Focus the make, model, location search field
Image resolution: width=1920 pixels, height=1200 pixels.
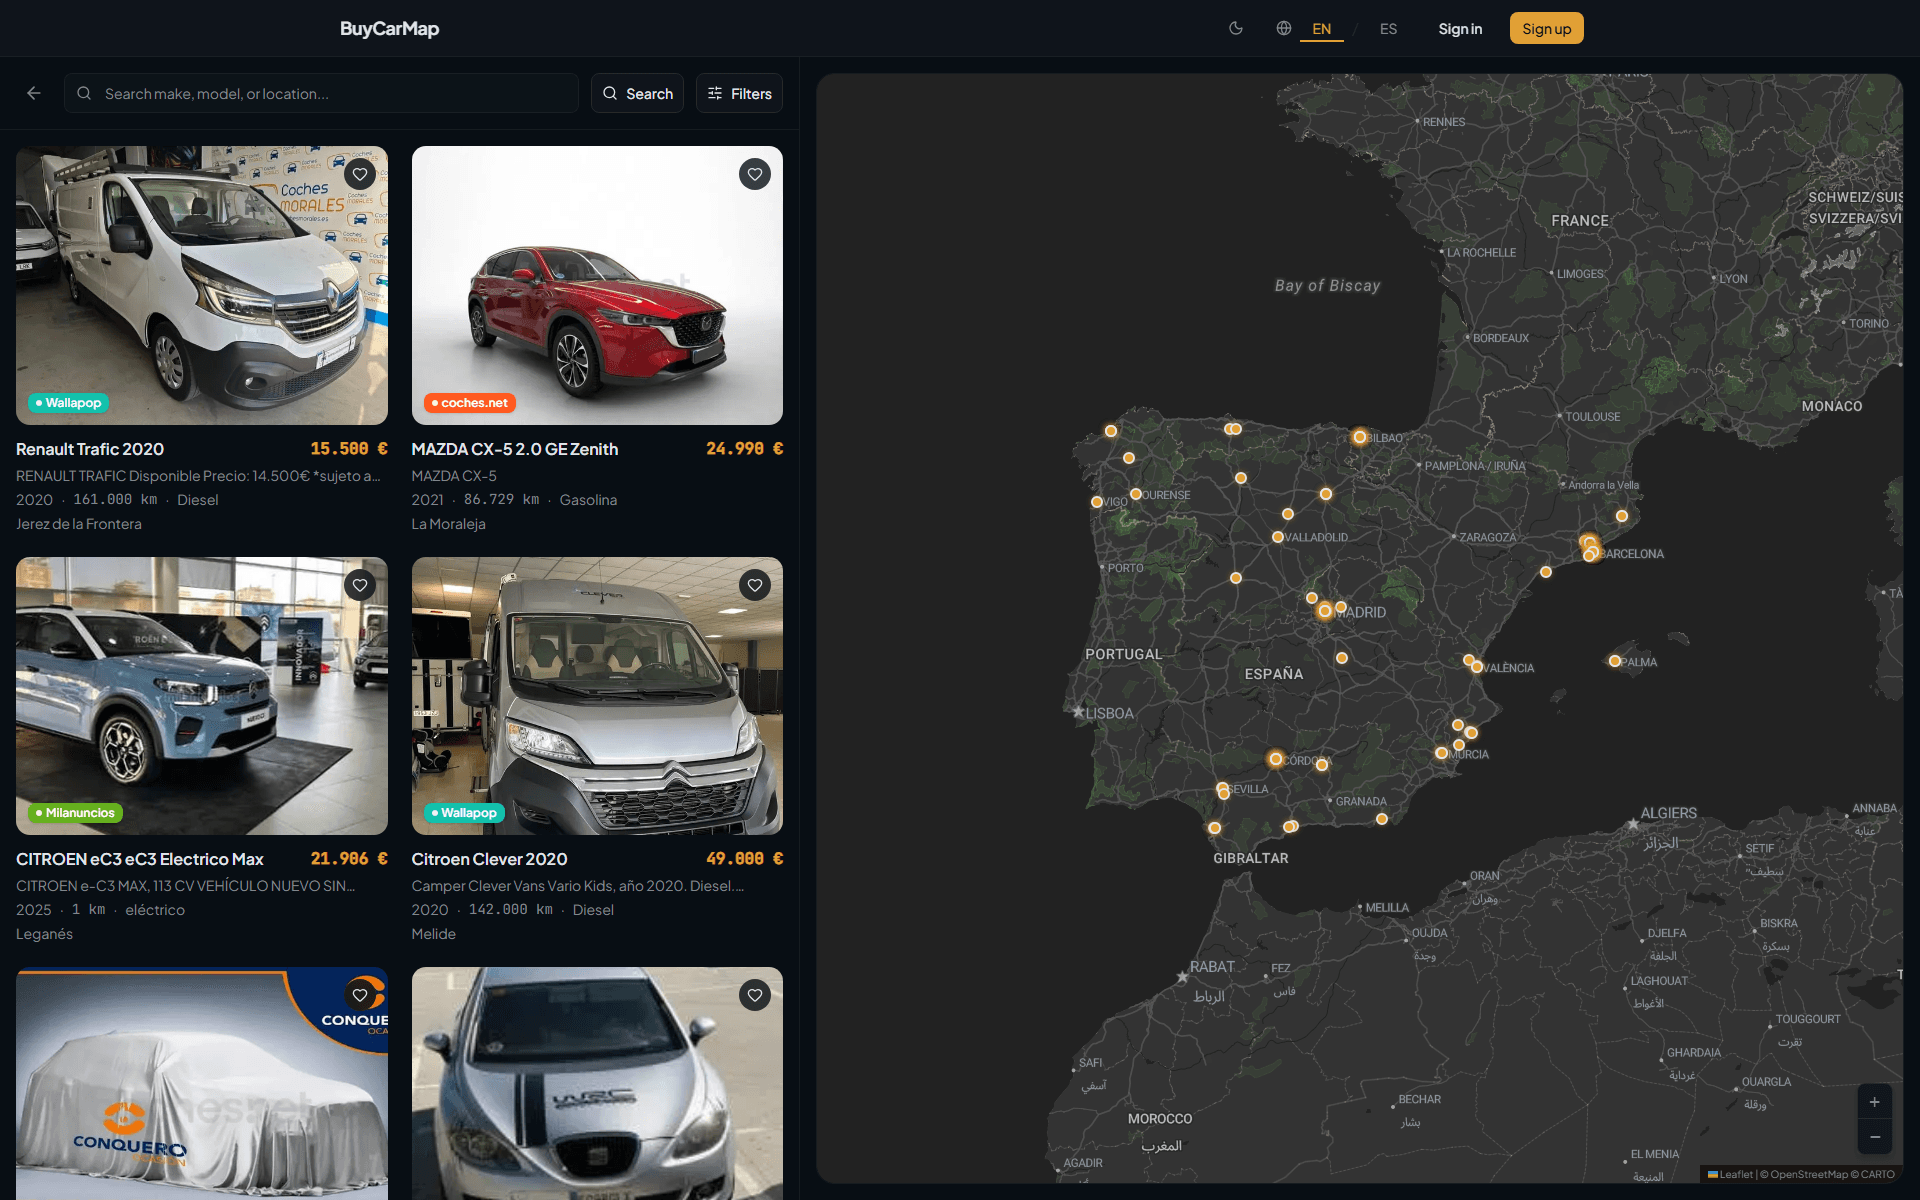click(322, 93)
